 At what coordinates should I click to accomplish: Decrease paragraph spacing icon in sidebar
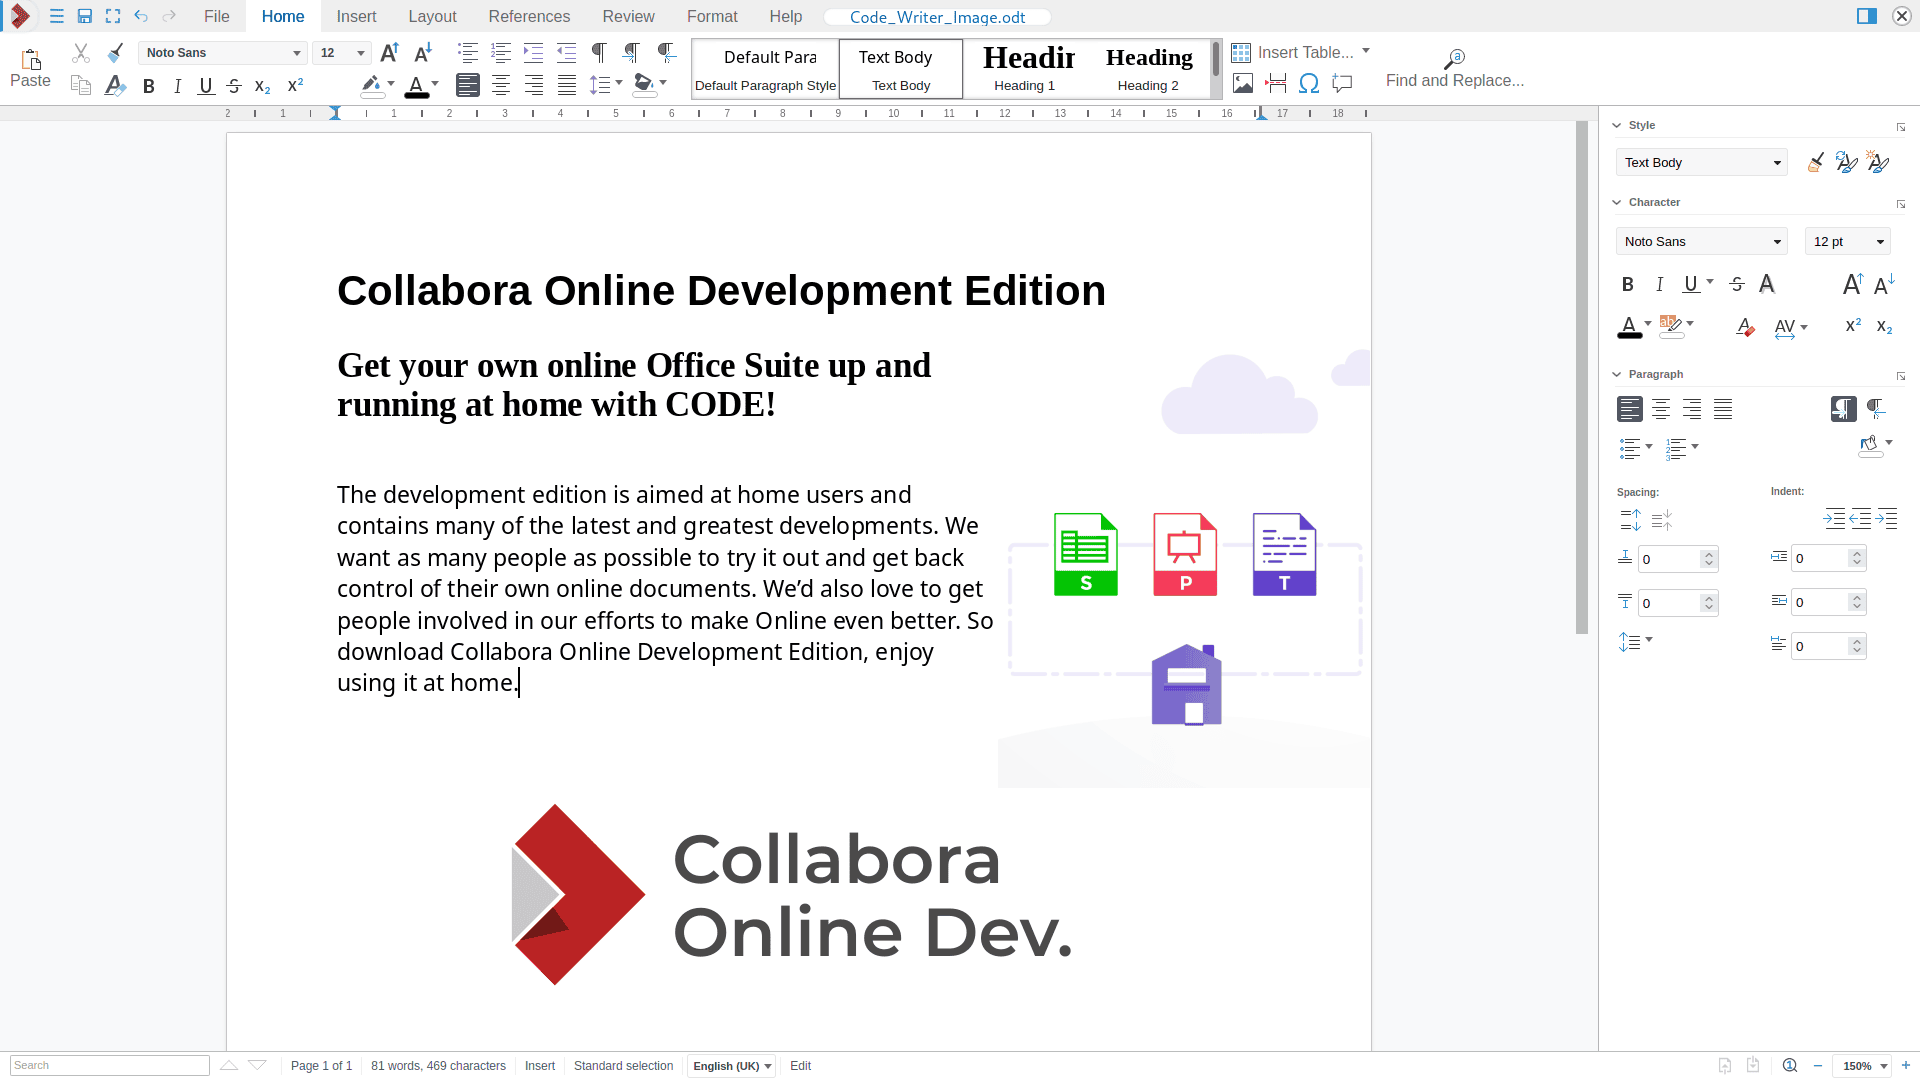point(1662,520)
